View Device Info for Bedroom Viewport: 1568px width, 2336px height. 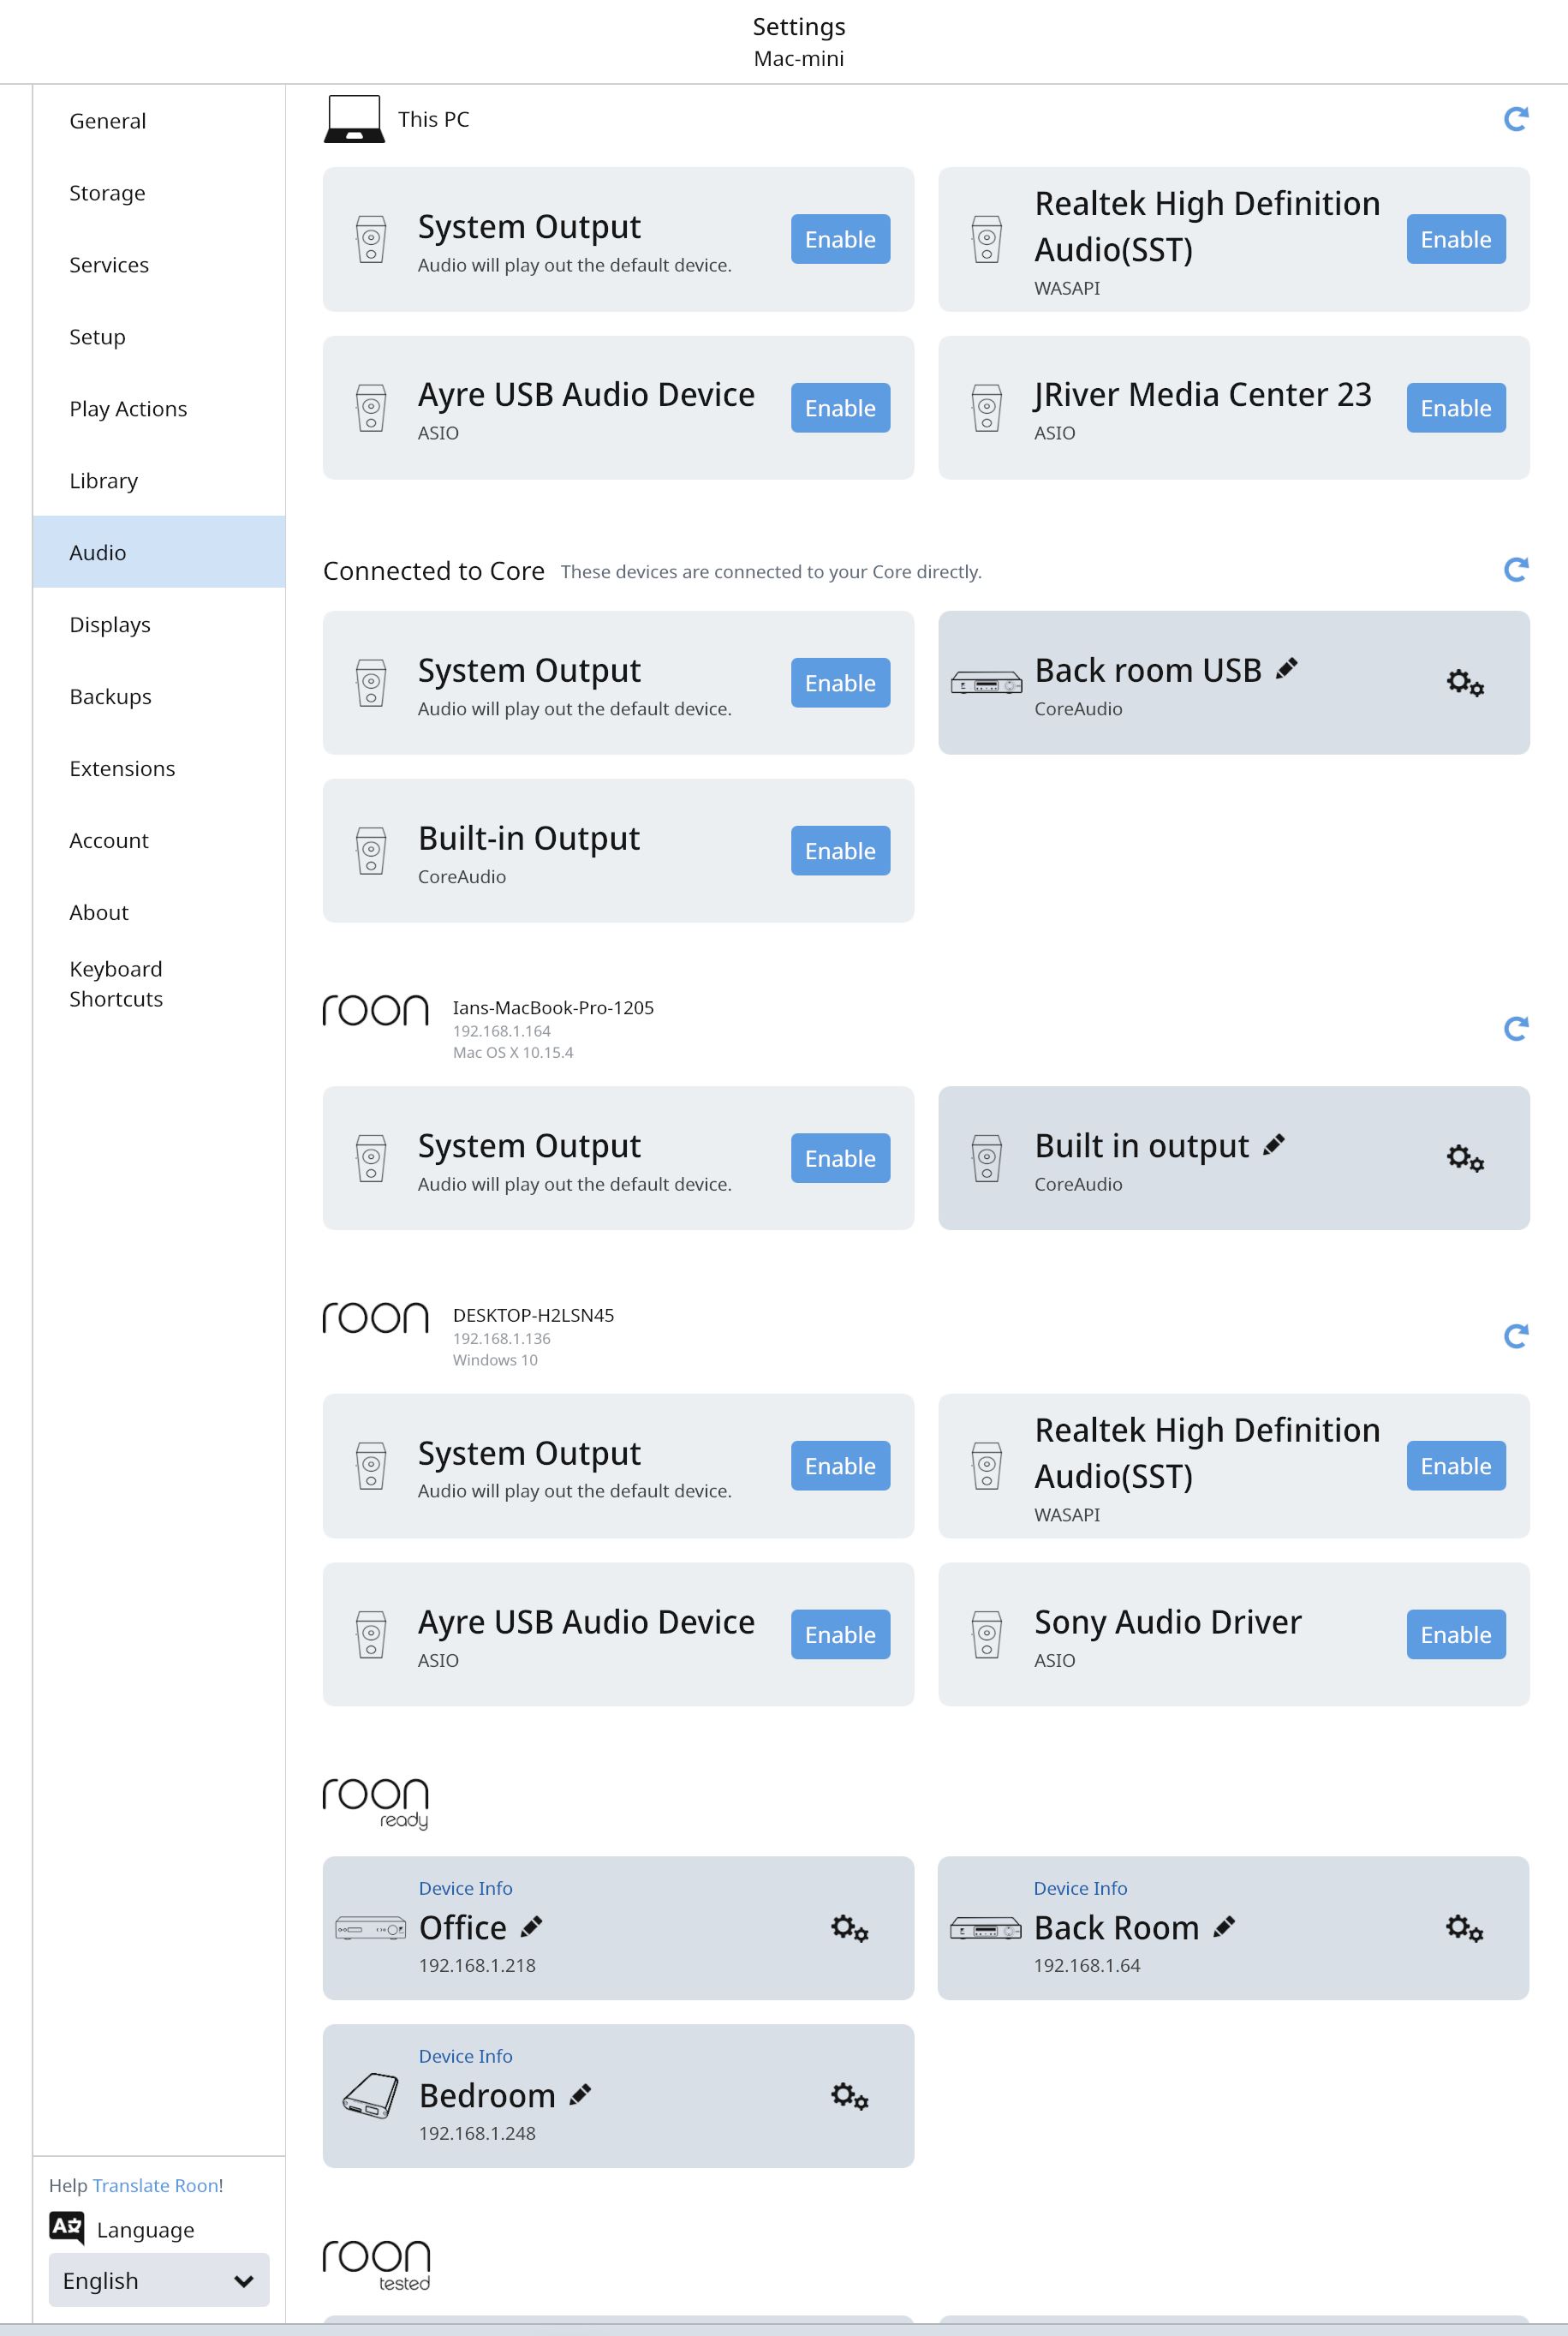tap(465, 2056)
